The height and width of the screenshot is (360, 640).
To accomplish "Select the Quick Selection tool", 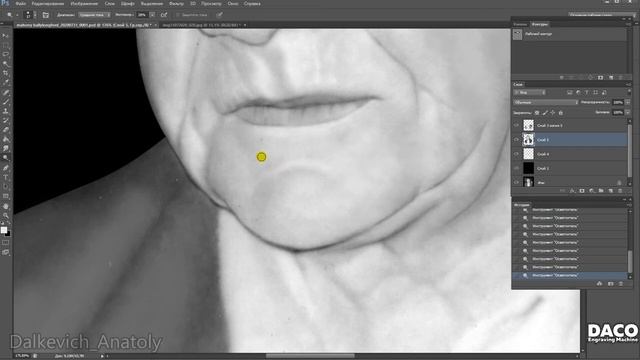I will point(6,64).
